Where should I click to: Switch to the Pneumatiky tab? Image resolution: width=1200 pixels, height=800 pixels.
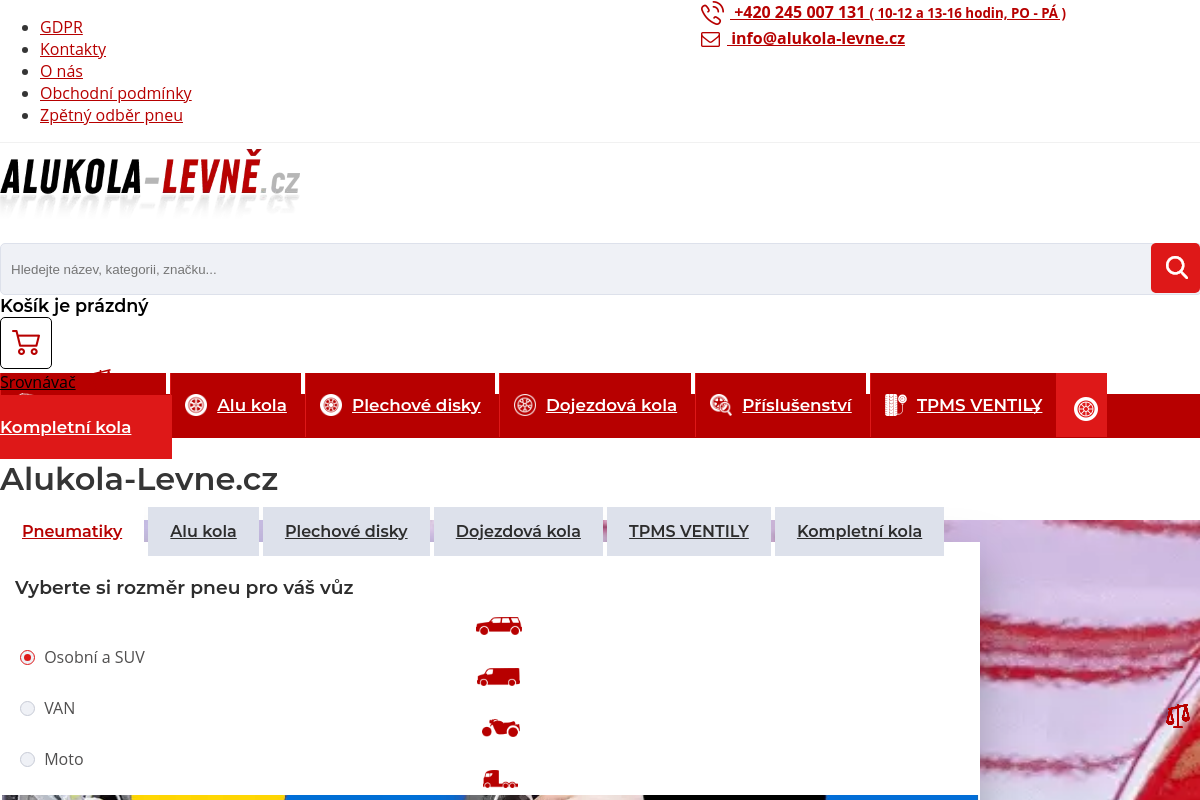point(72,531)
